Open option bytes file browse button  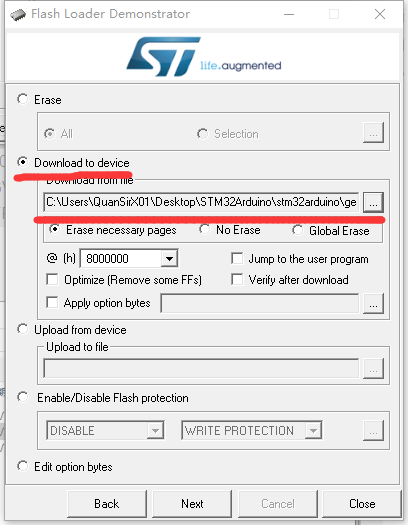point(373,304)
